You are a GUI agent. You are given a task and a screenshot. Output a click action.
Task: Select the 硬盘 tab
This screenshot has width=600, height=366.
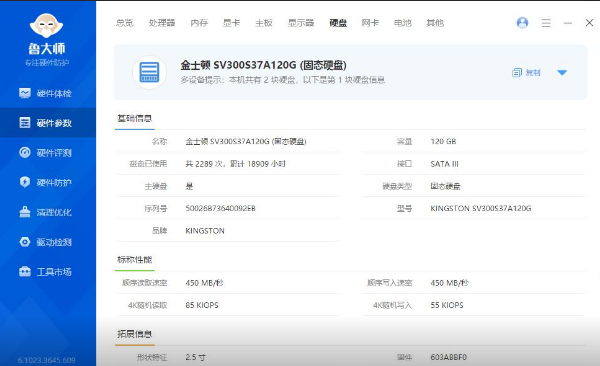(x=338, y=23)
